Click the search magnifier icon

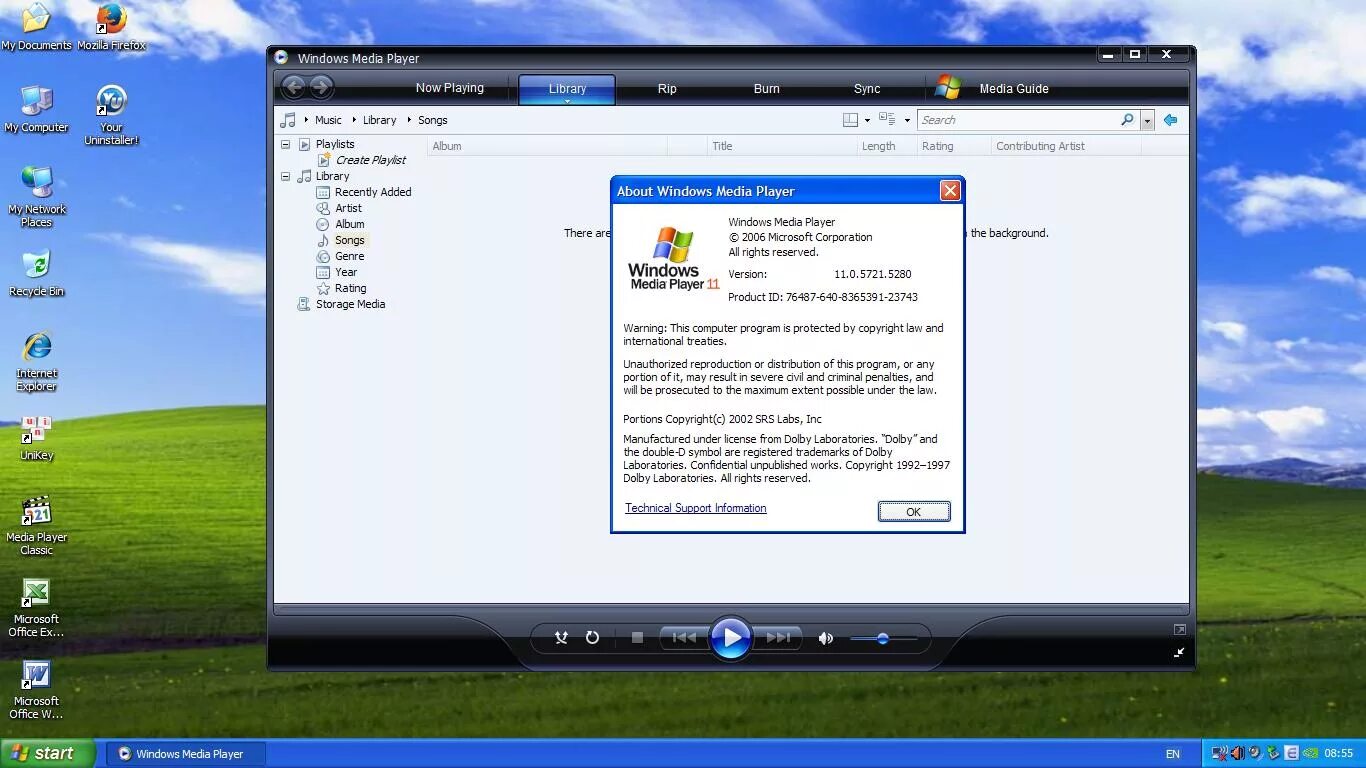pos(1127,120)
